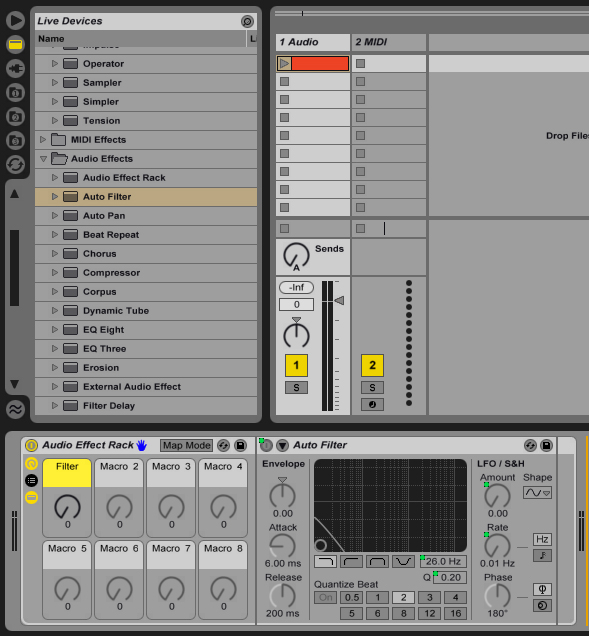The height and width of the screenshot is (636, 589).
Task: Toggle track 1 activator button
Action: click(296, 365)
